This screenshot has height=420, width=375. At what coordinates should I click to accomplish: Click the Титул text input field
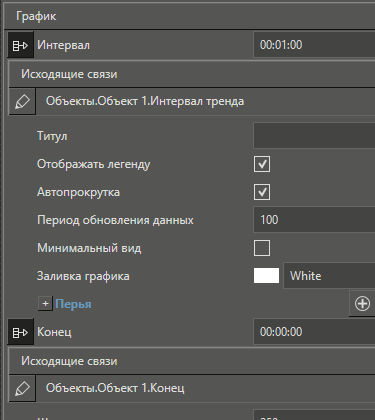click(314, 136)
